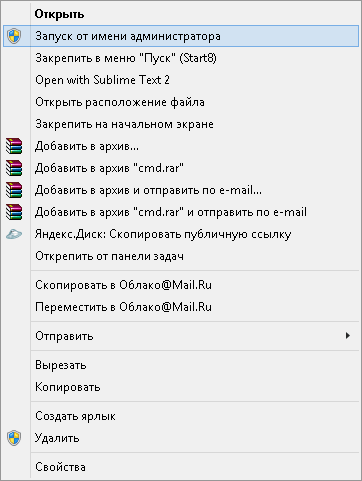Click WinRAR icon beside "cmd.rar" и отправить по e-mail
Viewport: 362px width, 481px height.
(x=14, y=212)
